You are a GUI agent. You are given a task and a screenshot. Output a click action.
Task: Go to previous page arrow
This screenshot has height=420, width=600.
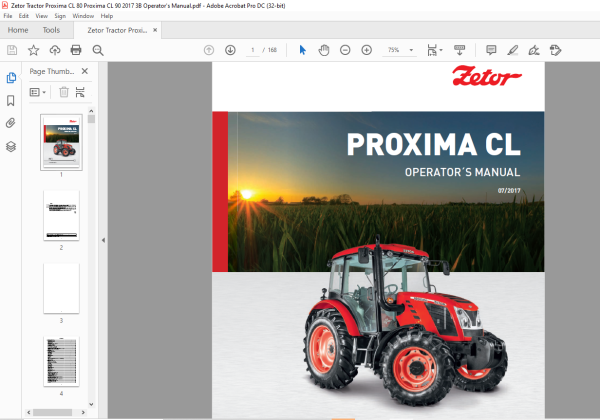click(209, 50)
